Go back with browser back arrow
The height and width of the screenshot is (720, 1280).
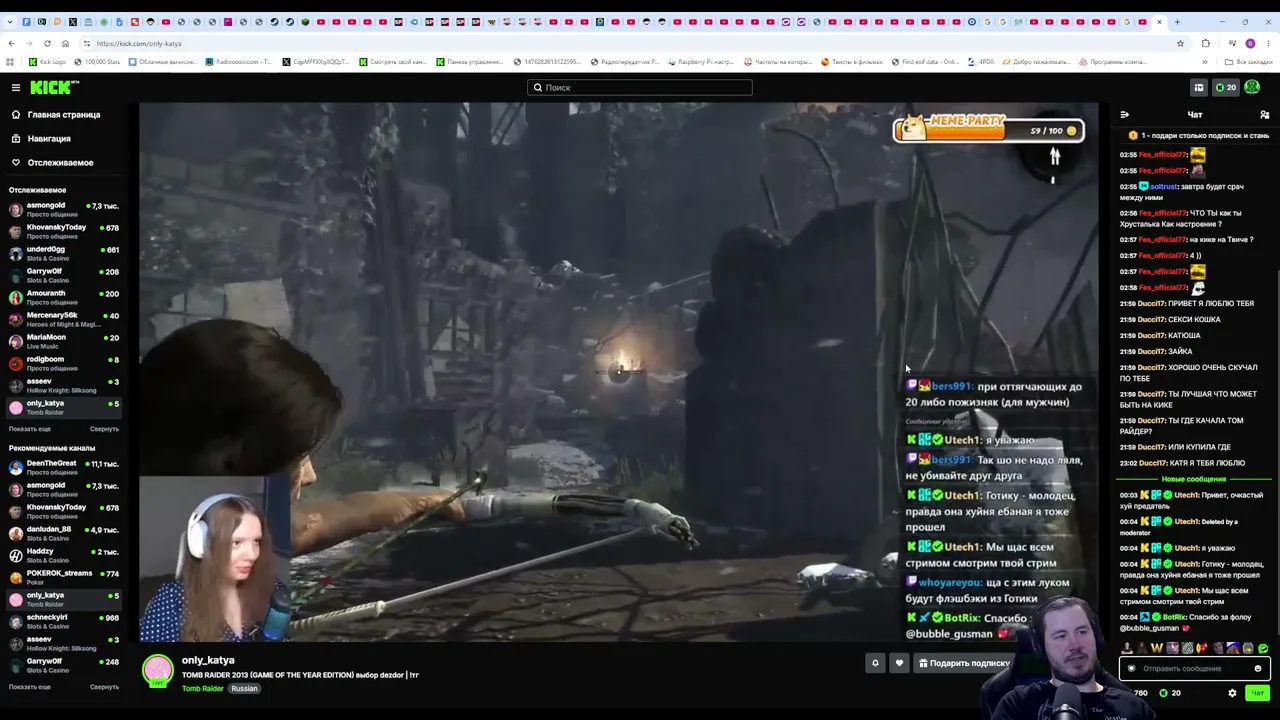click(x=11, y=44)
